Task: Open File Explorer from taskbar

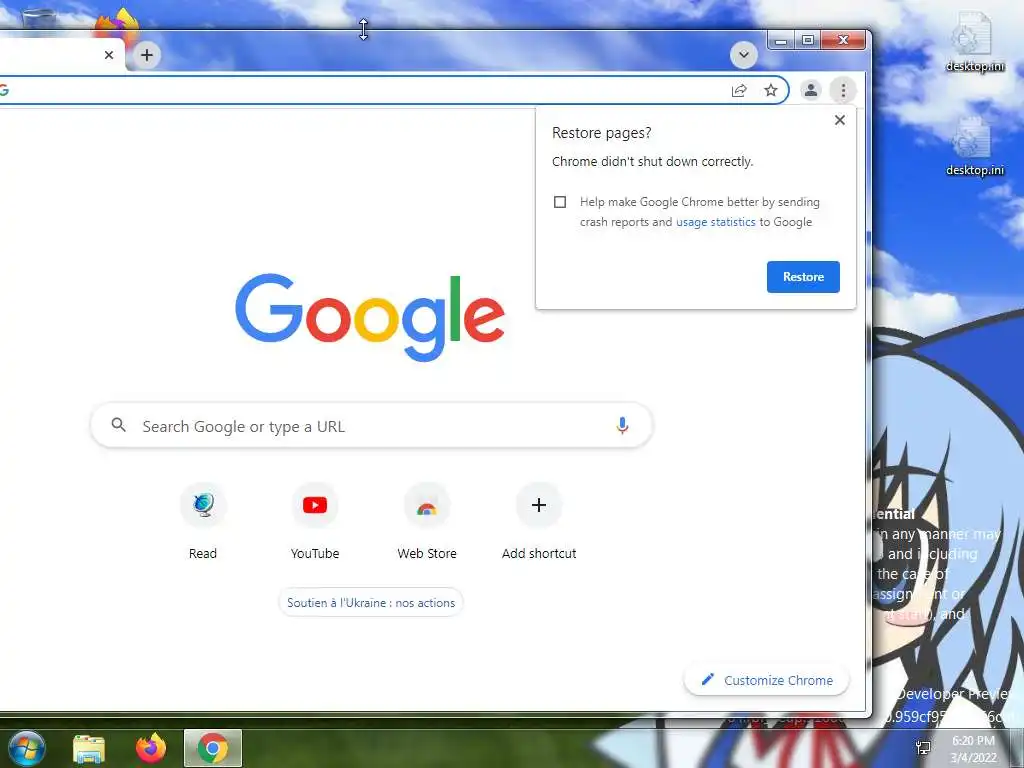Action: [x=89, y=748]
